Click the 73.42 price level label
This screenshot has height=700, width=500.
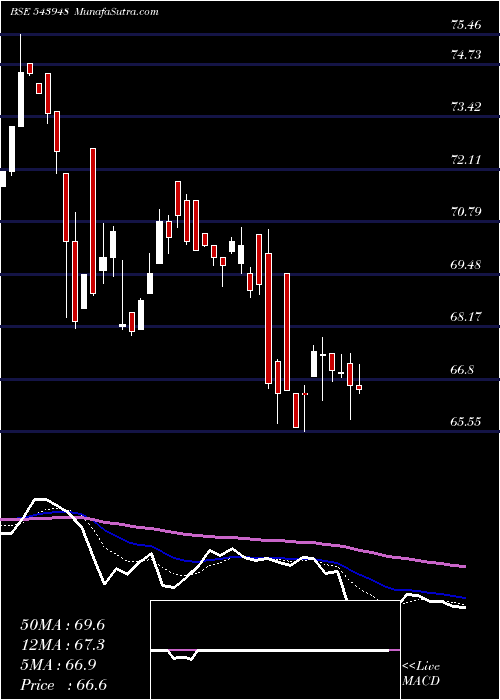coord(466,107)
